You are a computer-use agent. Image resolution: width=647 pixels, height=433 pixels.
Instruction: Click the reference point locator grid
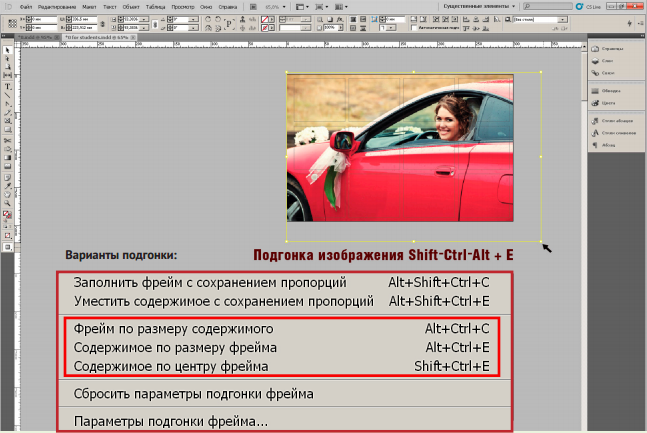tap(12, 24)
